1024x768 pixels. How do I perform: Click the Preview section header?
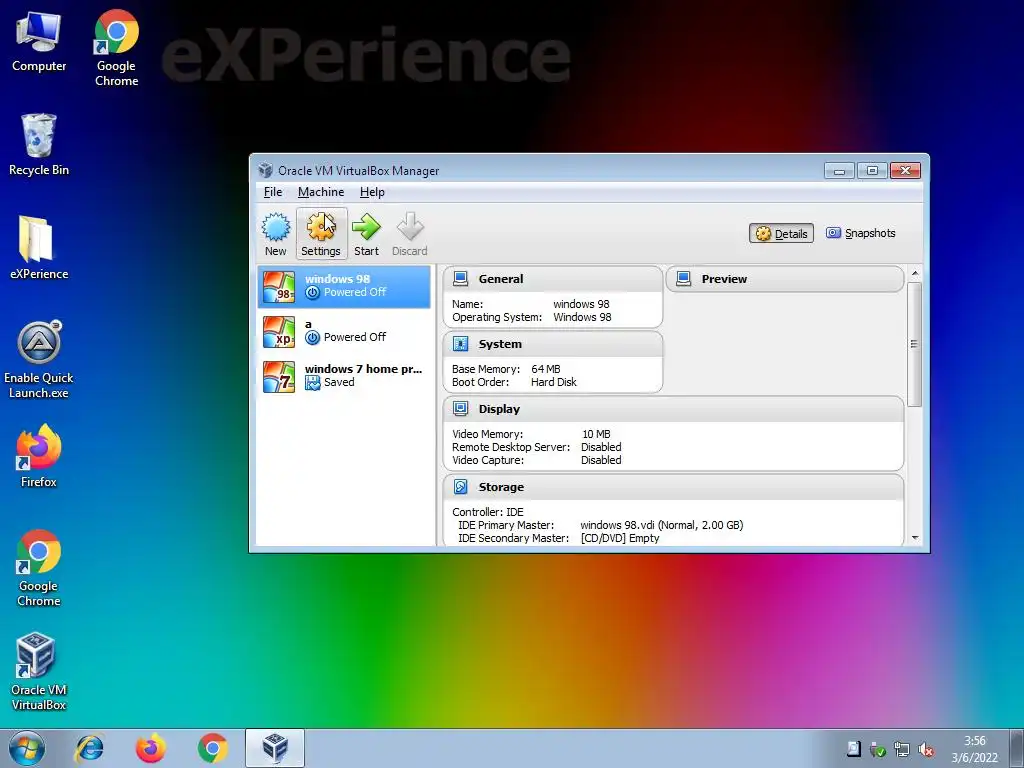[x=785, y=279]
